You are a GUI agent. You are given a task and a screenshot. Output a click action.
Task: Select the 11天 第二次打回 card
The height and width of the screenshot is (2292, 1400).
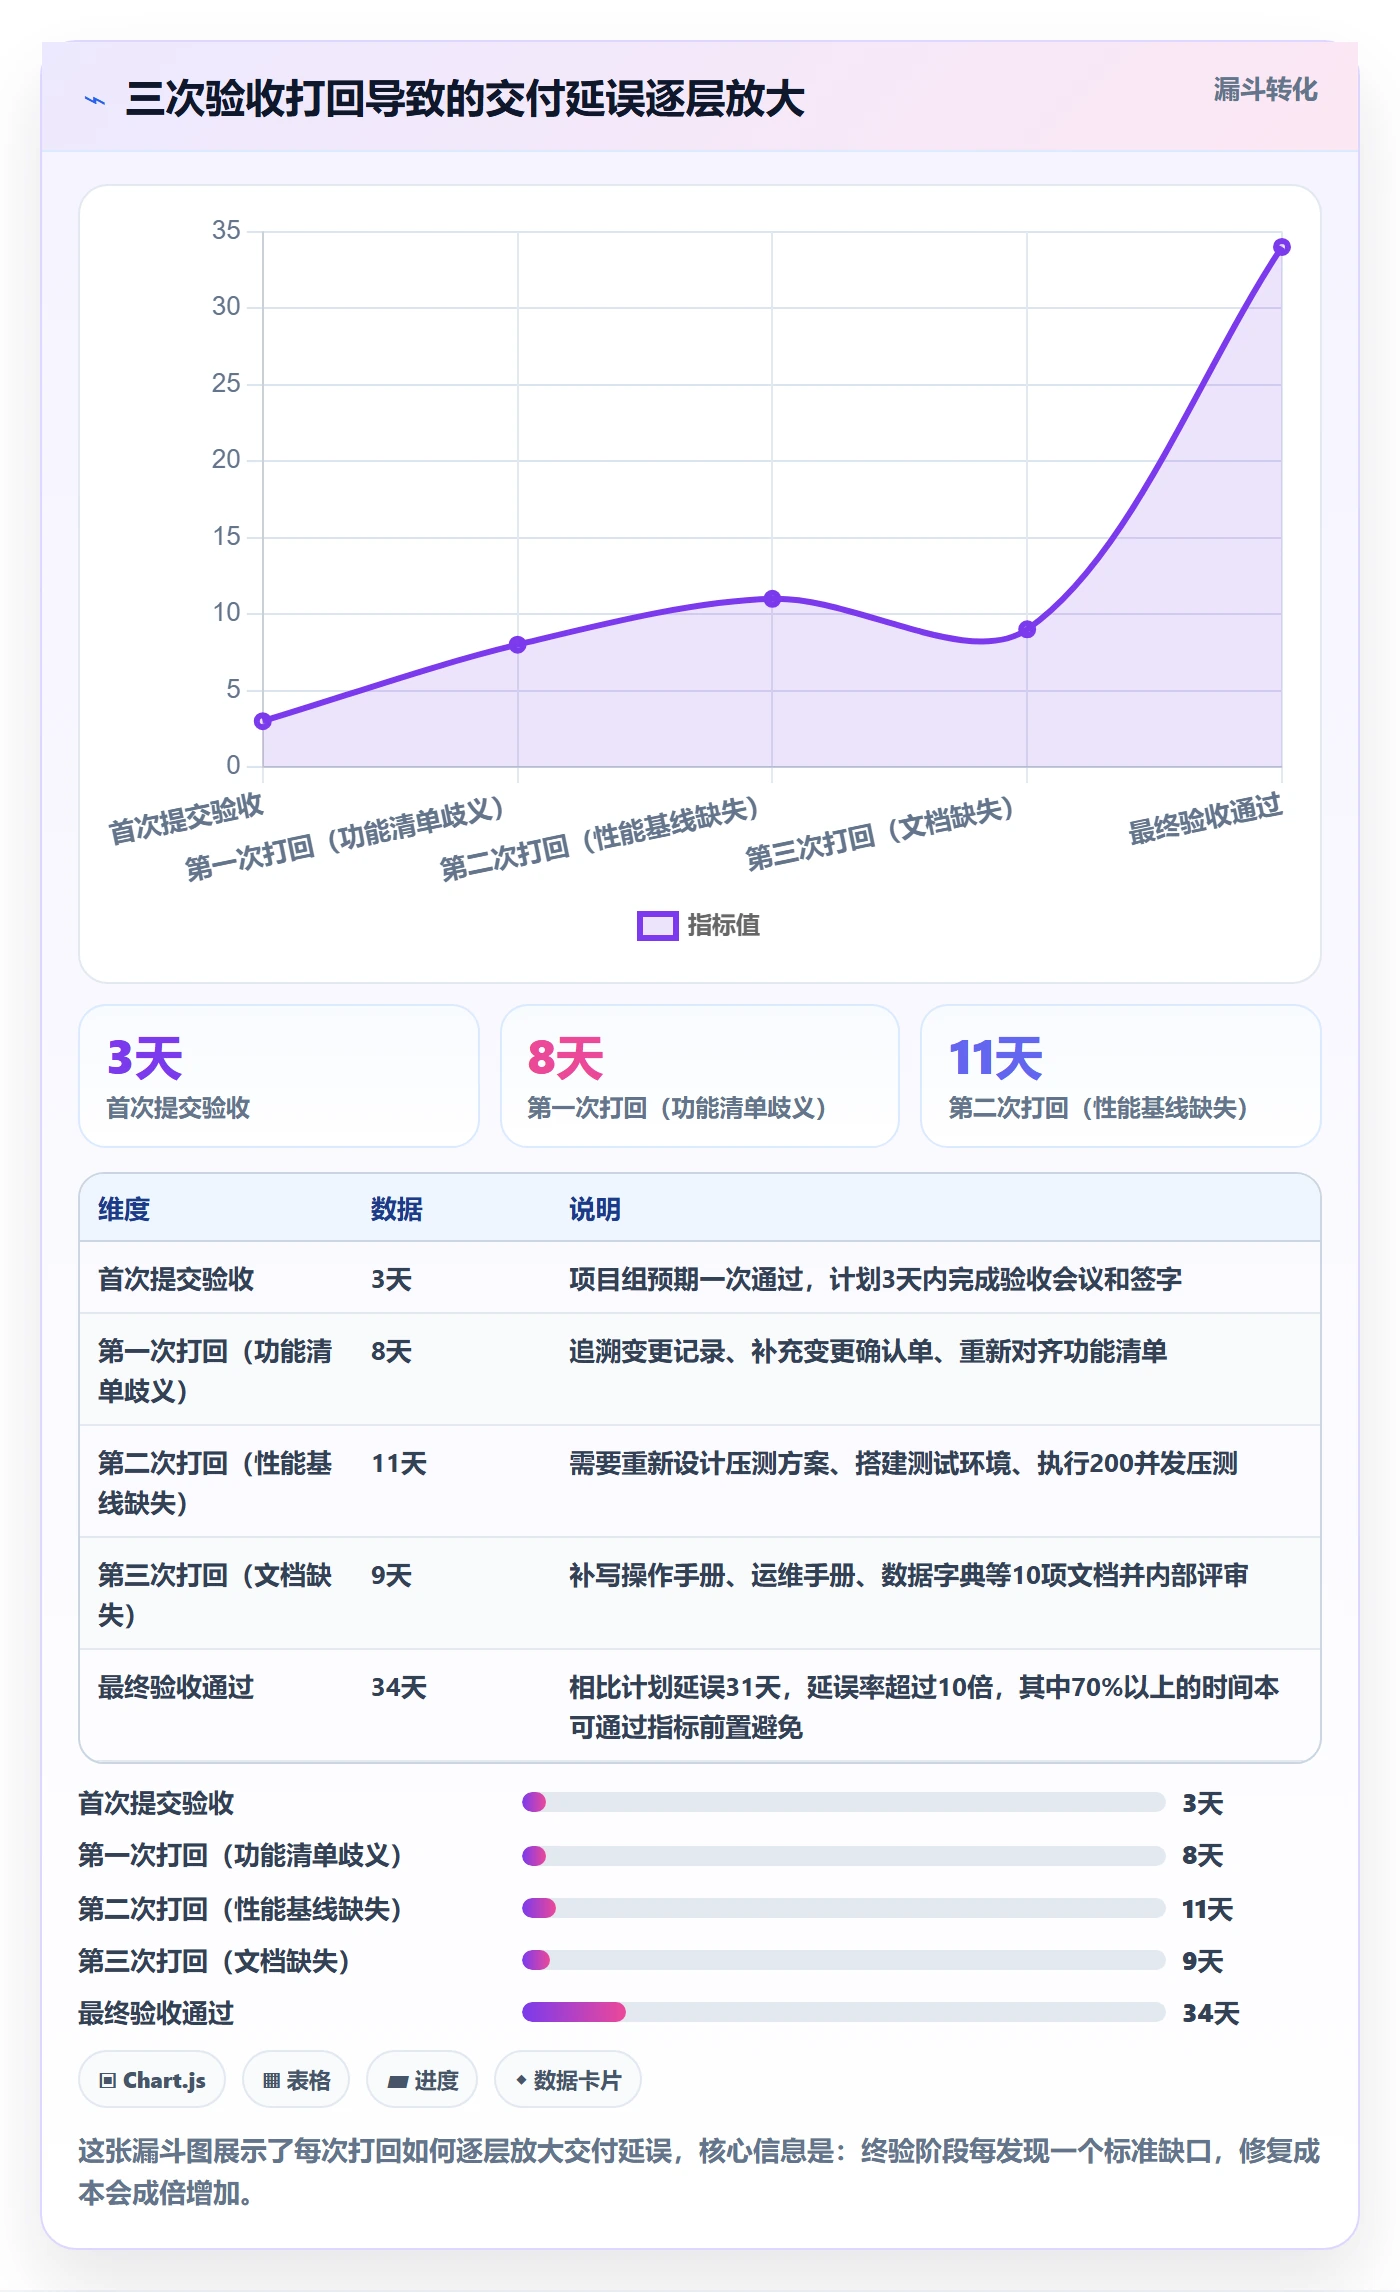[x=1120, y=1076]
